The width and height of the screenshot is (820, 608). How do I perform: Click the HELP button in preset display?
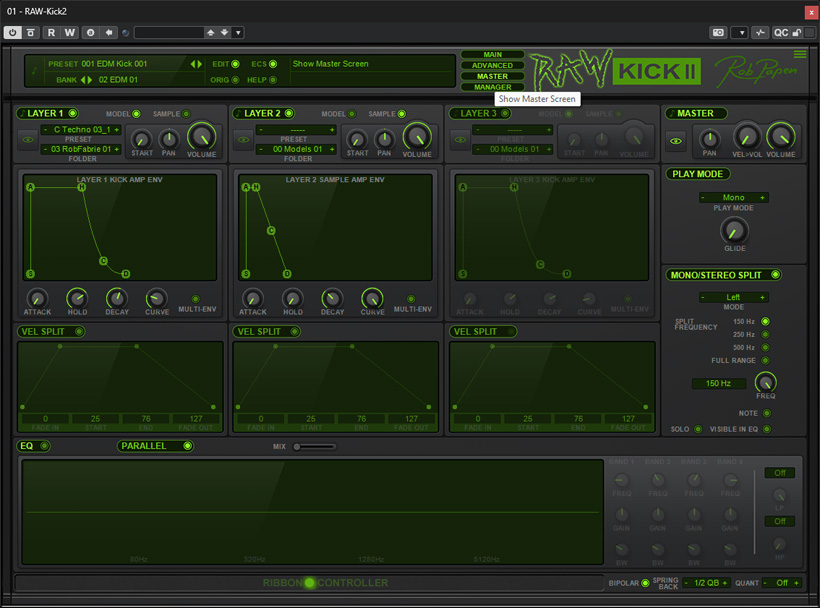(273, 80)
